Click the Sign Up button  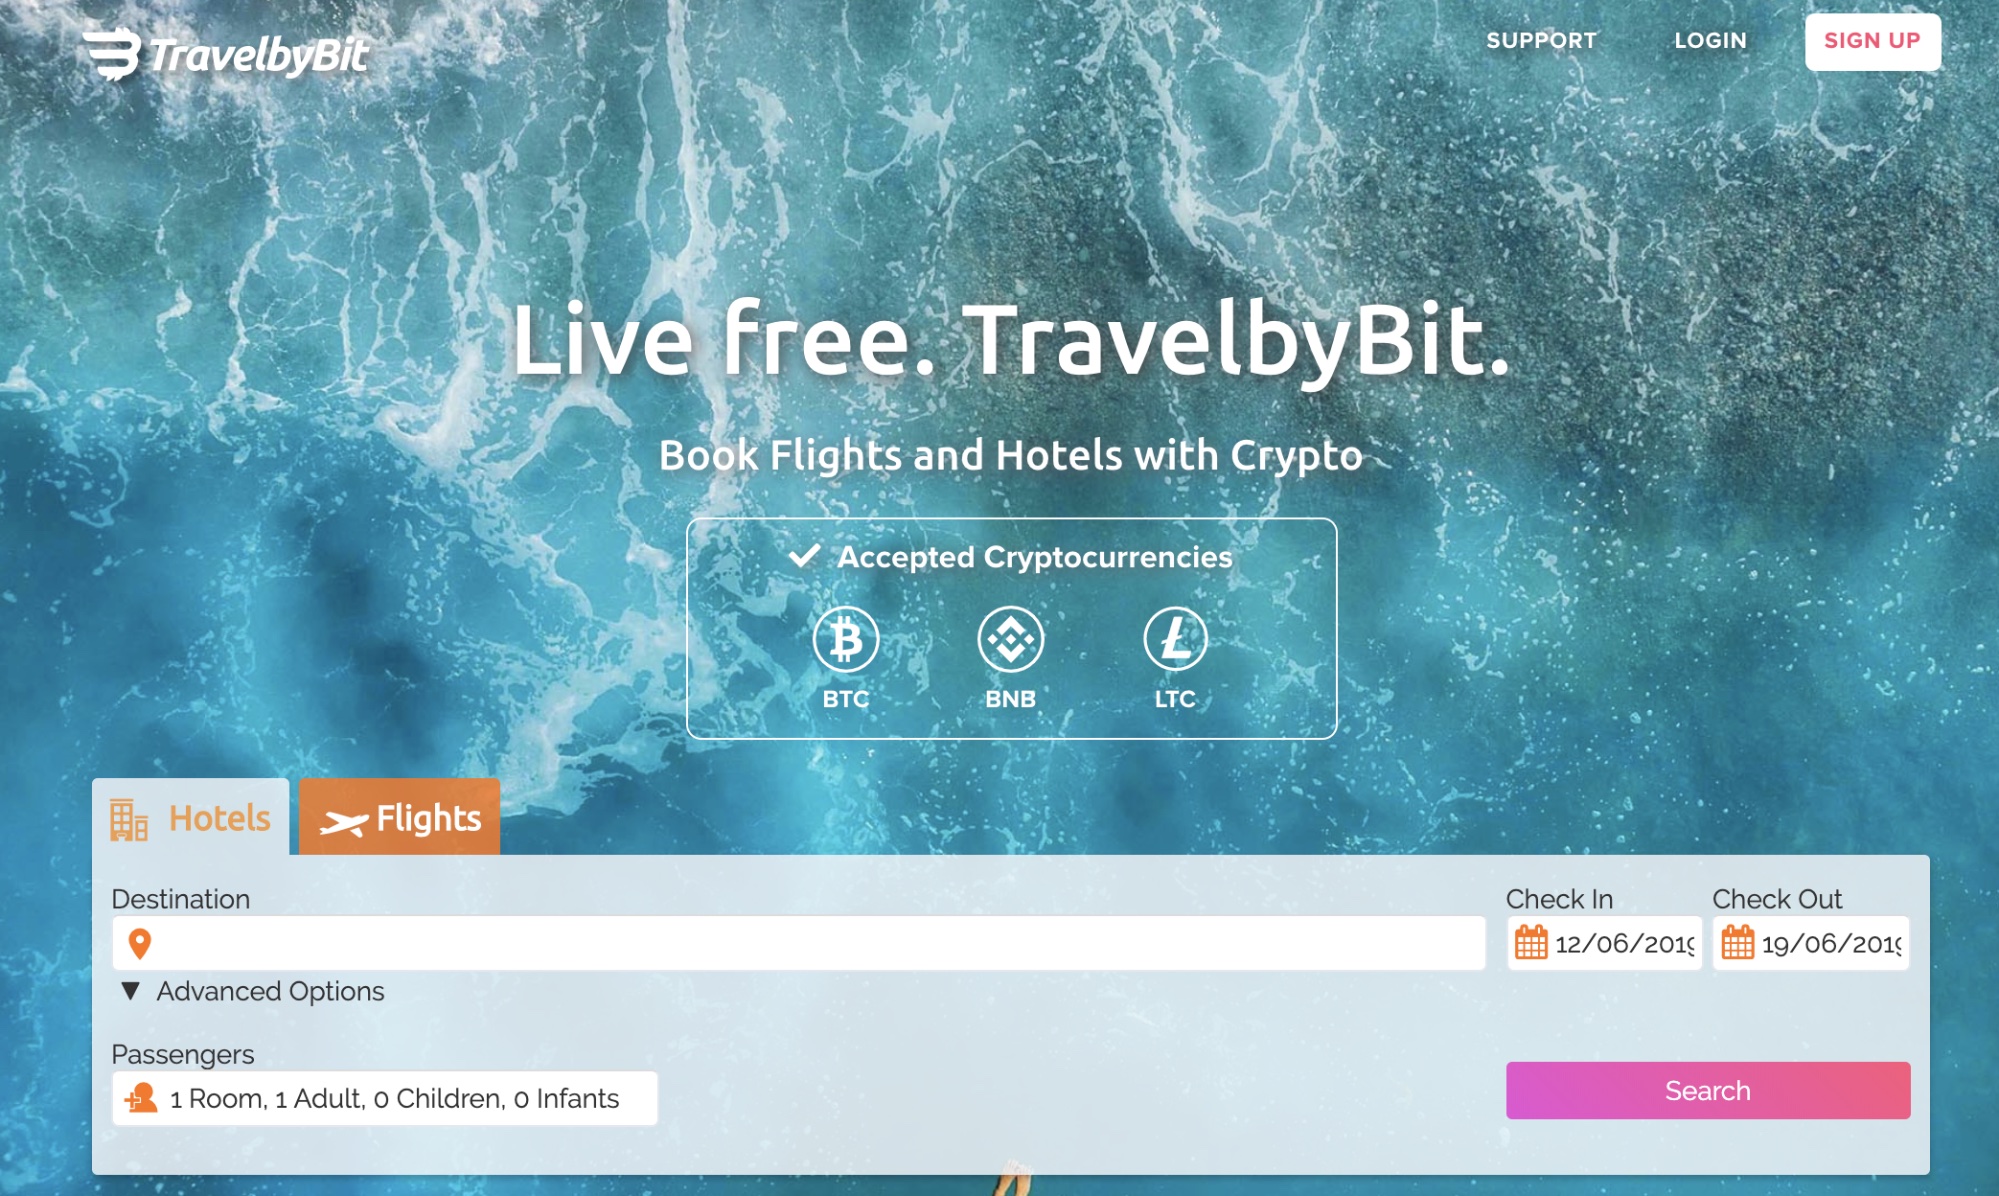click(1872, 41)
